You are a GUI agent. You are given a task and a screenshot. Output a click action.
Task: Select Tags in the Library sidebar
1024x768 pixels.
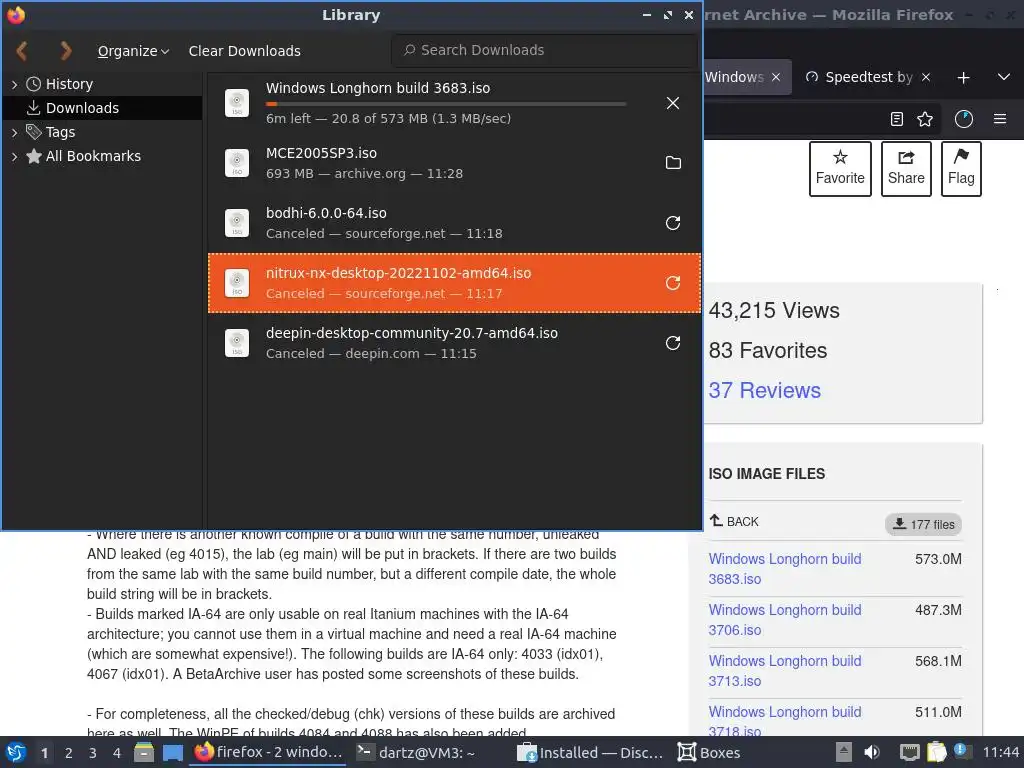(x=60, y=132)
